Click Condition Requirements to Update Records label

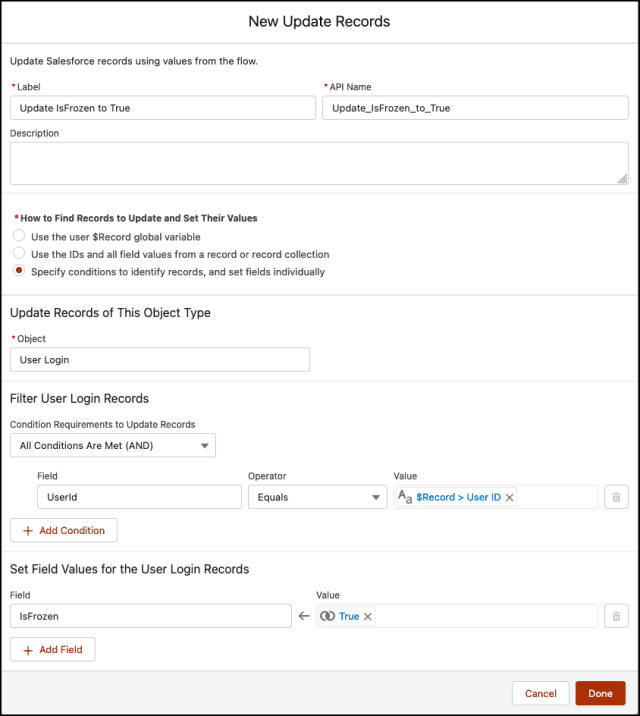pos(103,425)
